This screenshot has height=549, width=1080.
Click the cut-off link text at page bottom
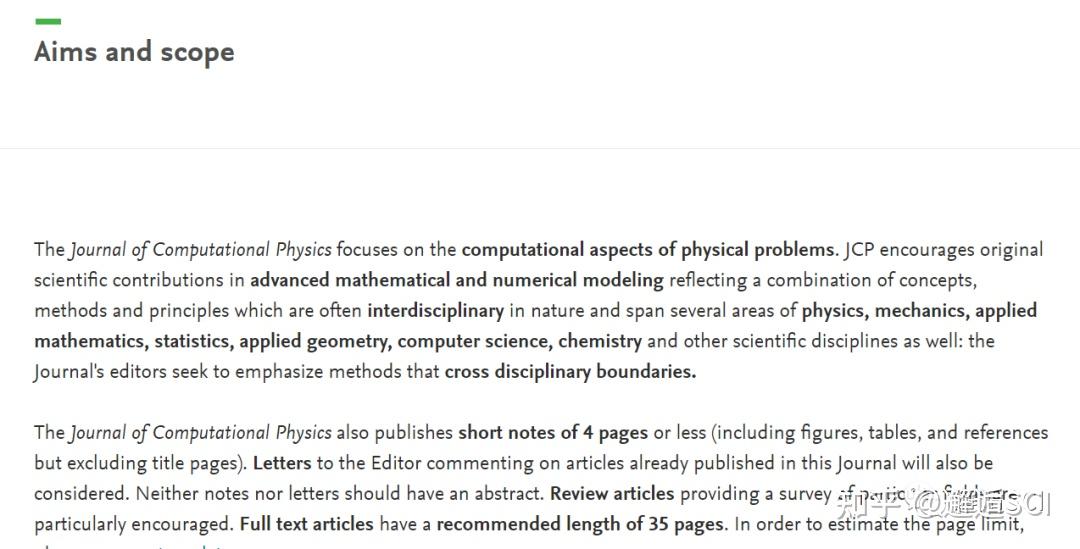click(x=131, y=546)
